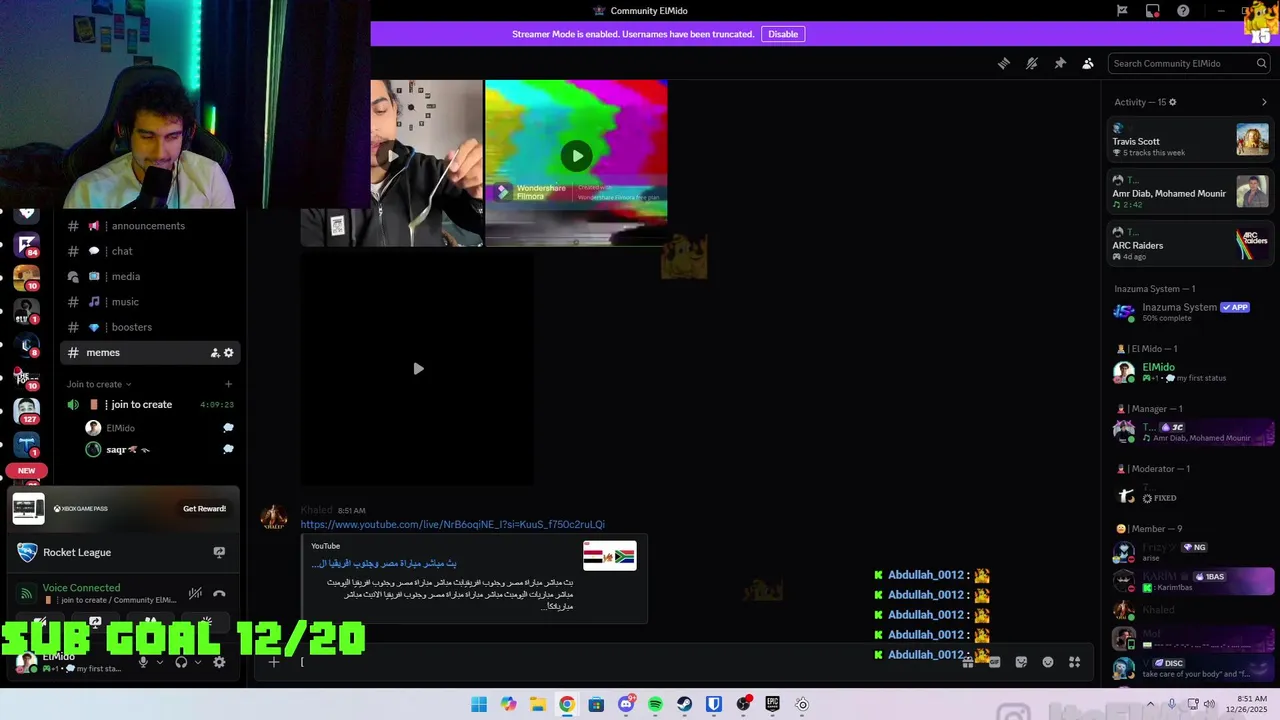The height and width of the screenshot is (720, 1280).
Task: Expand the Activity panel with the chevron
Action: point(1264,102)
